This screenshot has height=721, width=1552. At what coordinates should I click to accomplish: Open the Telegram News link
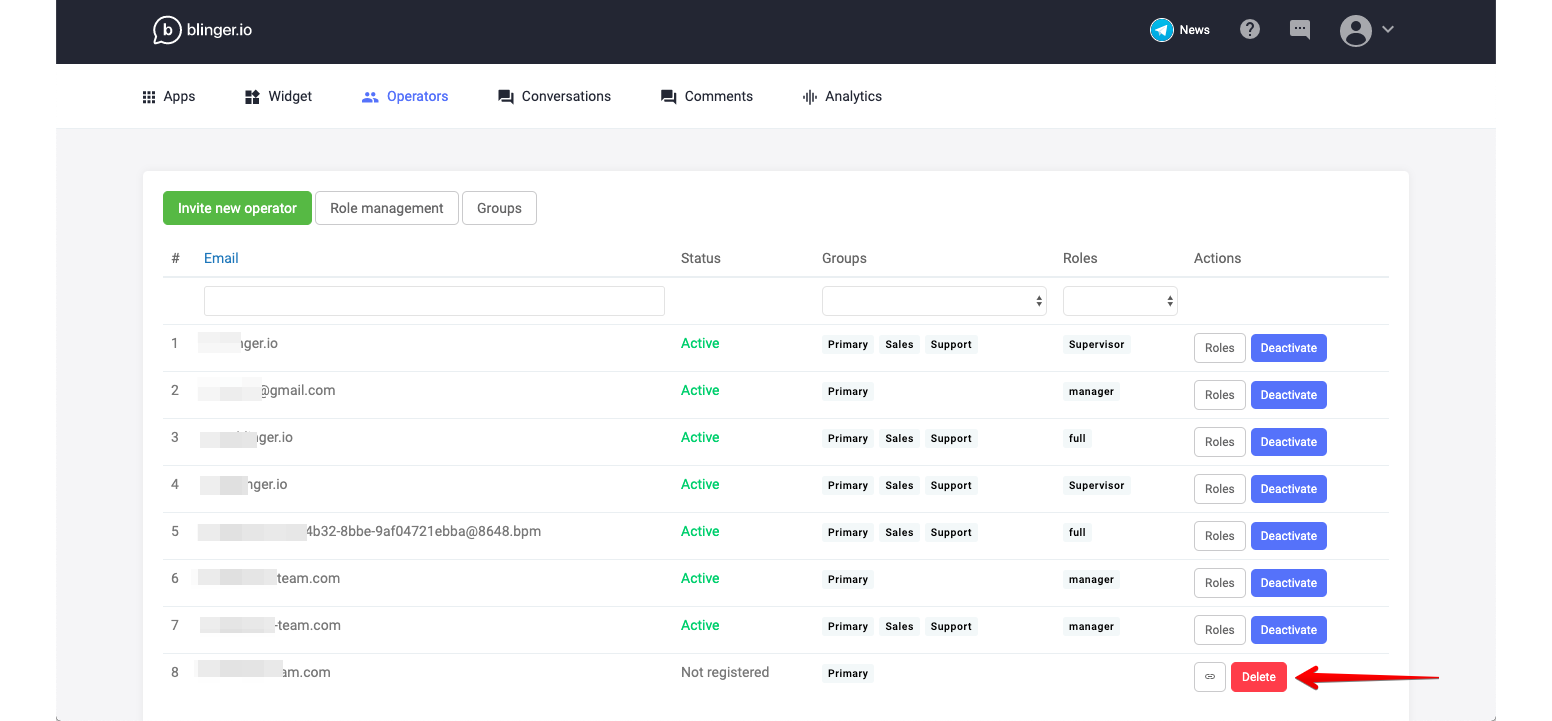click(1180, 30)
